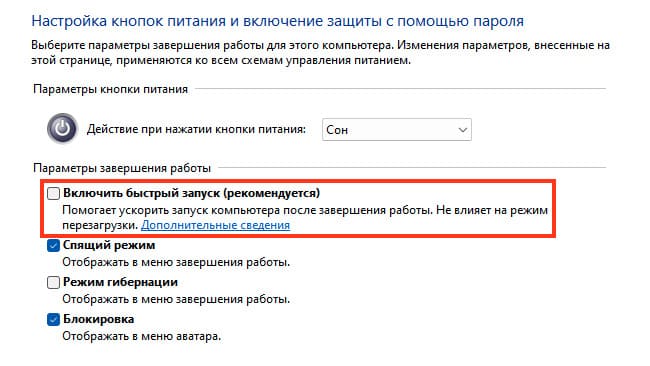The image size is (650, 366).
Task: Click the Включить быстрый запуск (рекомендуется) label
Action: (192, 193)
